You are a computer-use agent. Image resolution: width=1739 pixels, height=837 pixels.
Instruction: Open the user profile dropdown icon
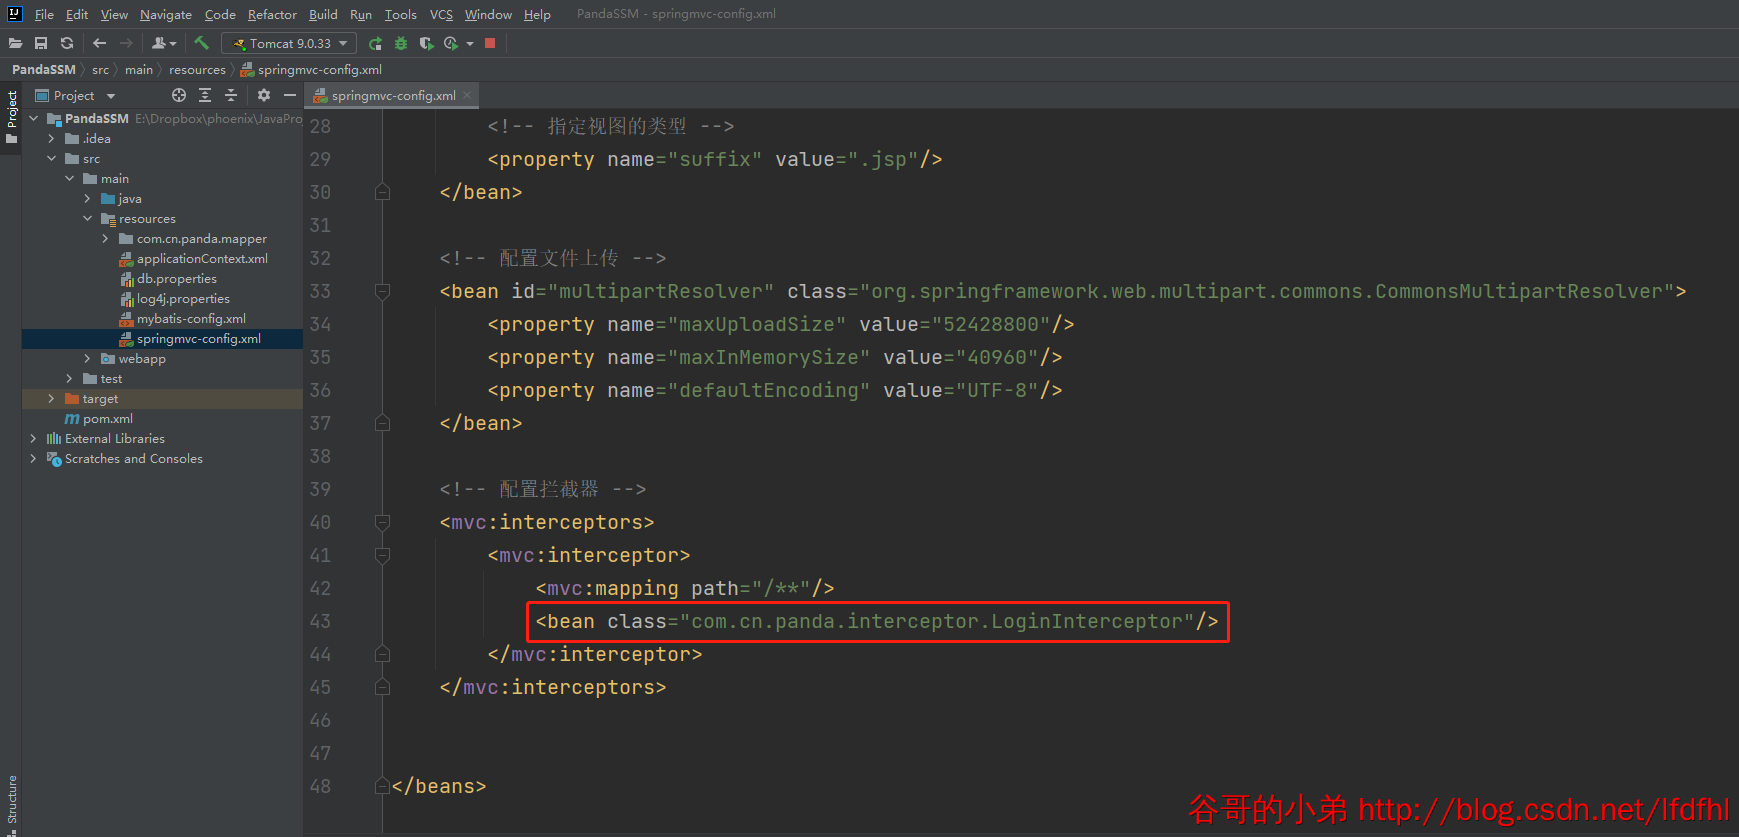(x=164, y=43)
